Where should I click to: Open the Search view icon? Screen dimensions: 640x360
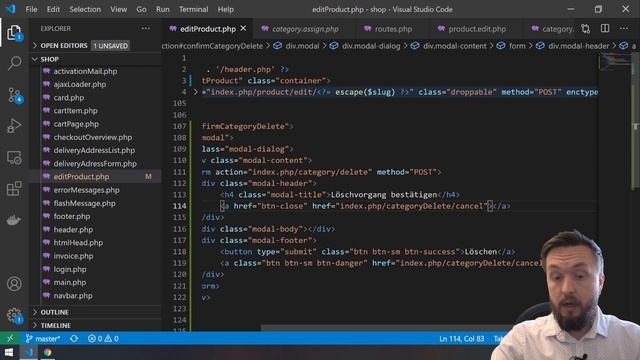tap(14, 63)
